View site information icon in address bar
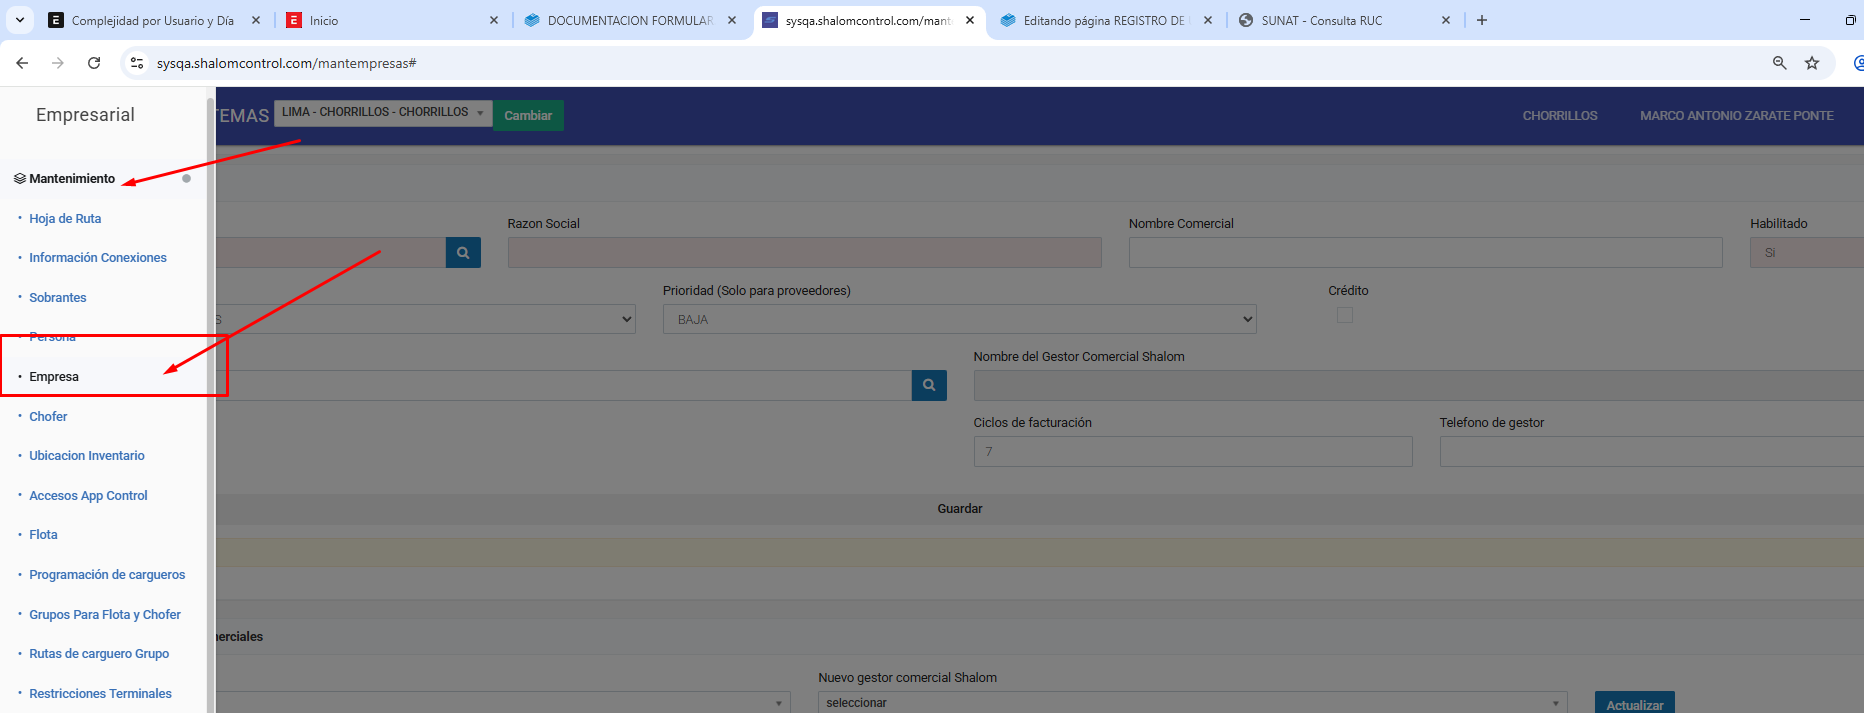 (137, 63)
